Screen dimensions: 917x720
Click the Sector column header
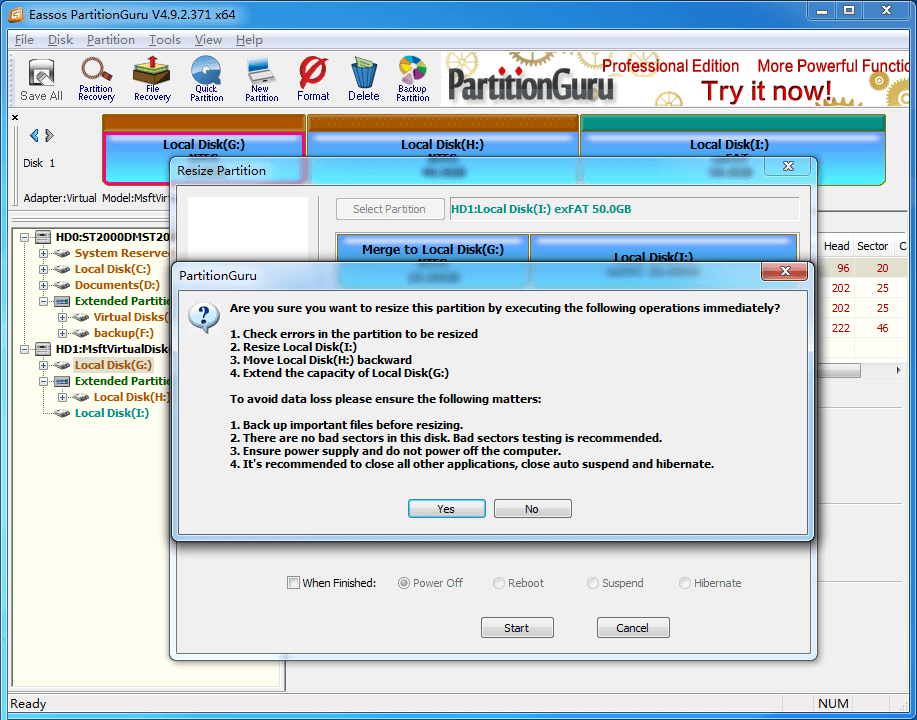coord(873,246)
